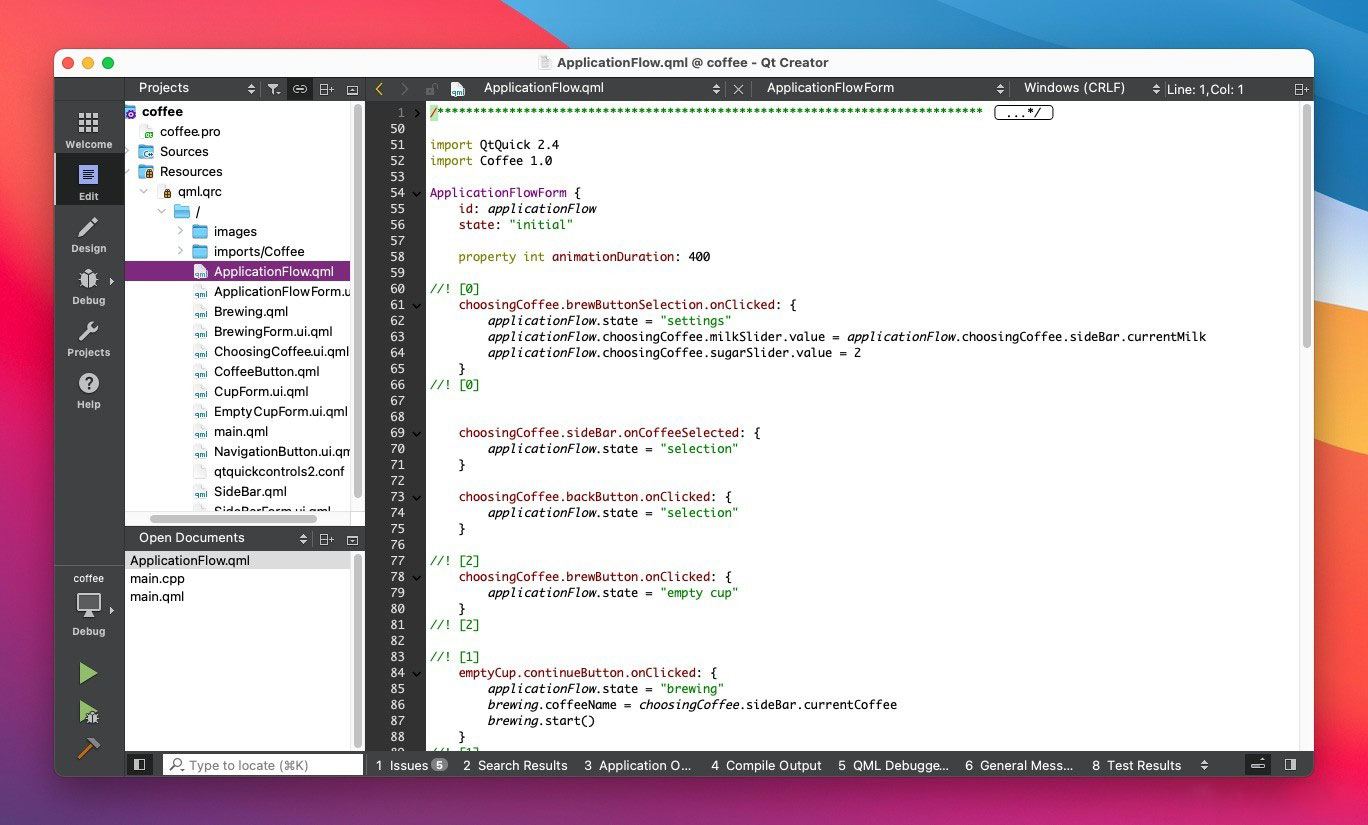Open the Compile Output tab
The image size is (1368, 825).
[766, 765]
